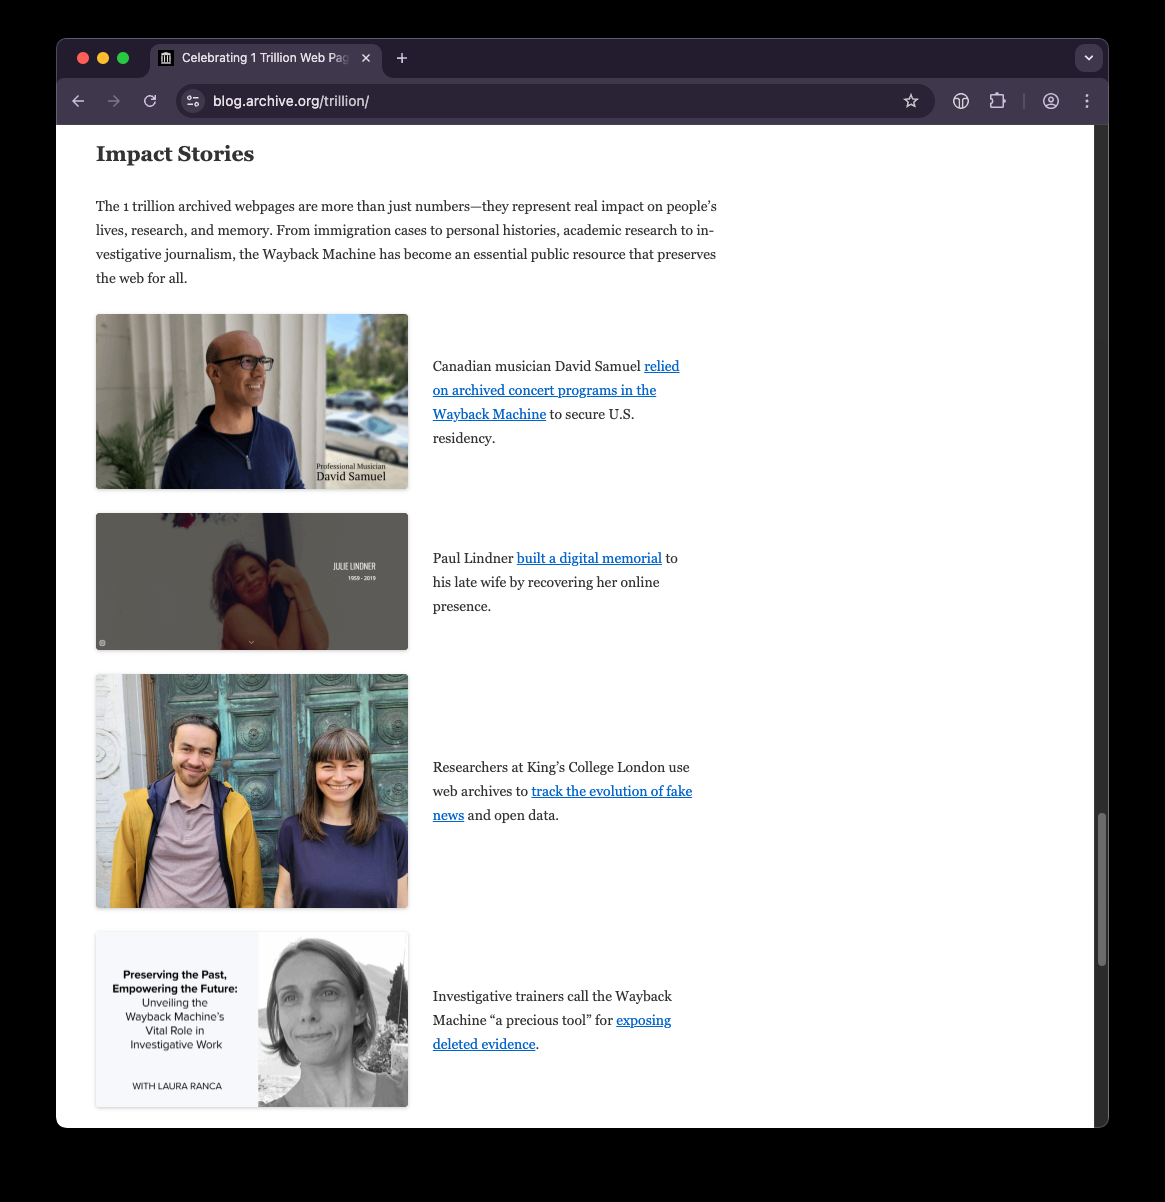Screen dimensions: 1165x1202
Task: Select the Celebrating 1 Trillion Web Pages tab
Action: click(260, 58)
